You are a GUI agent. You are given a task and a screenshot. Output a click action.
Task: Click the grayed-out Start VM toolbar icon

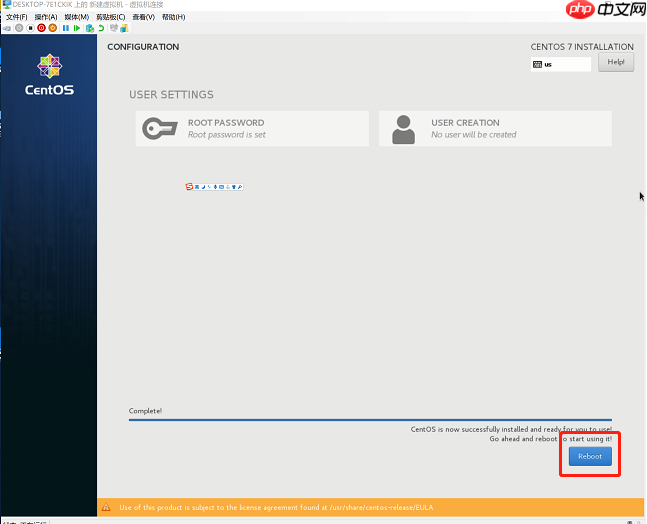[19, 28]
